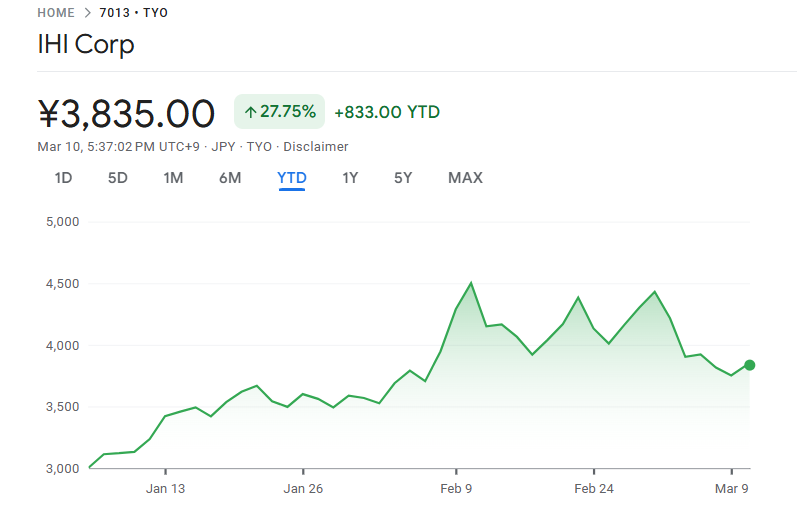Click the breadcrumb chevron after HOME
Image resolution: width=797 pixels, height=519 pixels.
89,13
